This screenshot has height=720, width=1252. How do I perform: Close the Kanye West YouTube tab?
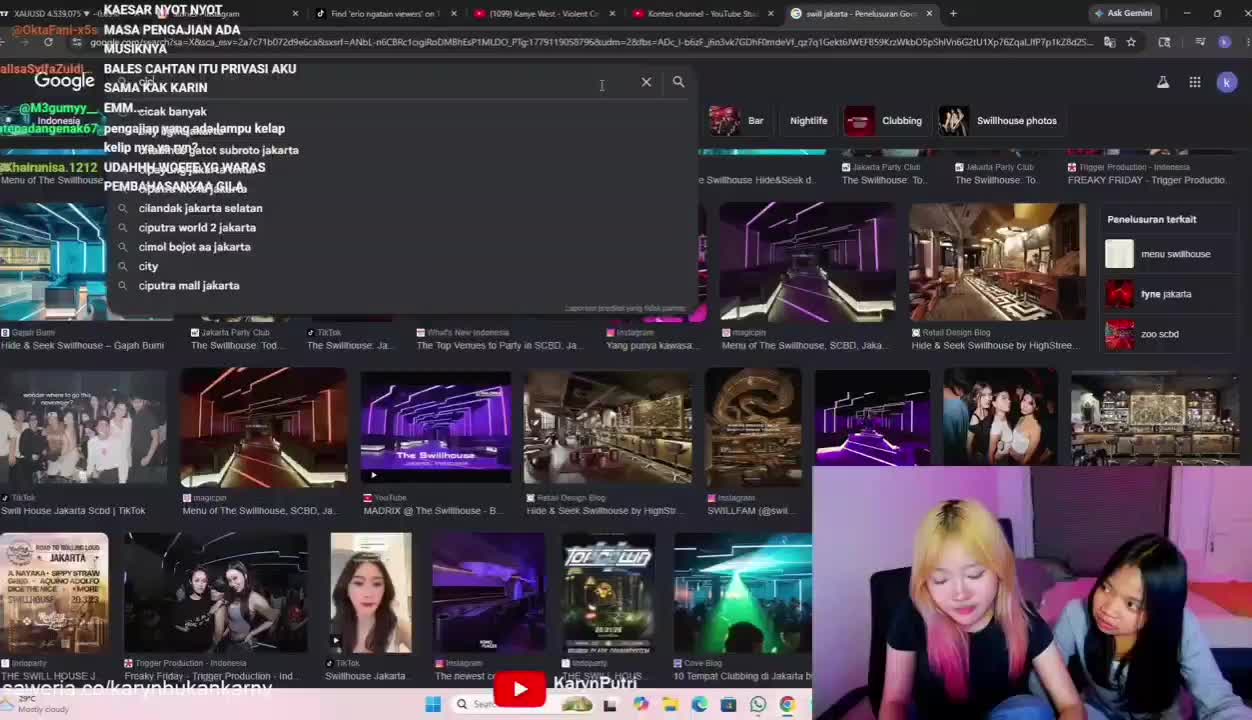click(612, 13)
